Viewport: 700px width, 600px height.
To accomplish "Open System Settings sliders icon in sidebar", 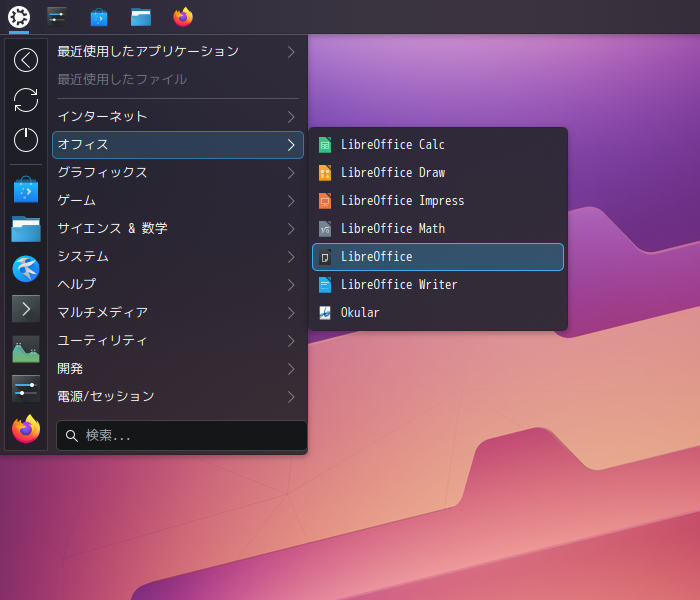I will pos(26,388).
